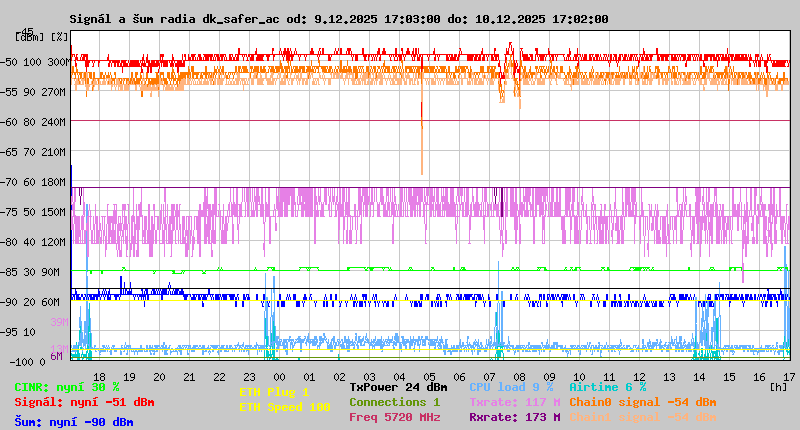Click the '12' hour tick on the time axis
This screenshot has width=800, height=430.
pos(639,377)
